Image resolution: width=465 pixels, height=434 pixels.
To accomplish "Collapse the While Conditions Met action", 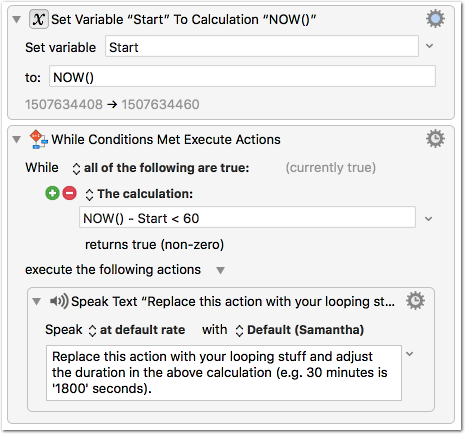I will [17, 139].
